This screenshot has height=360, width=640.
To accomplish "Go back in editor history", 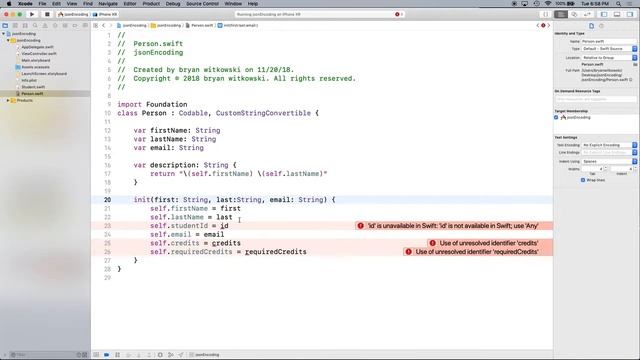I will tap(104, 25).
